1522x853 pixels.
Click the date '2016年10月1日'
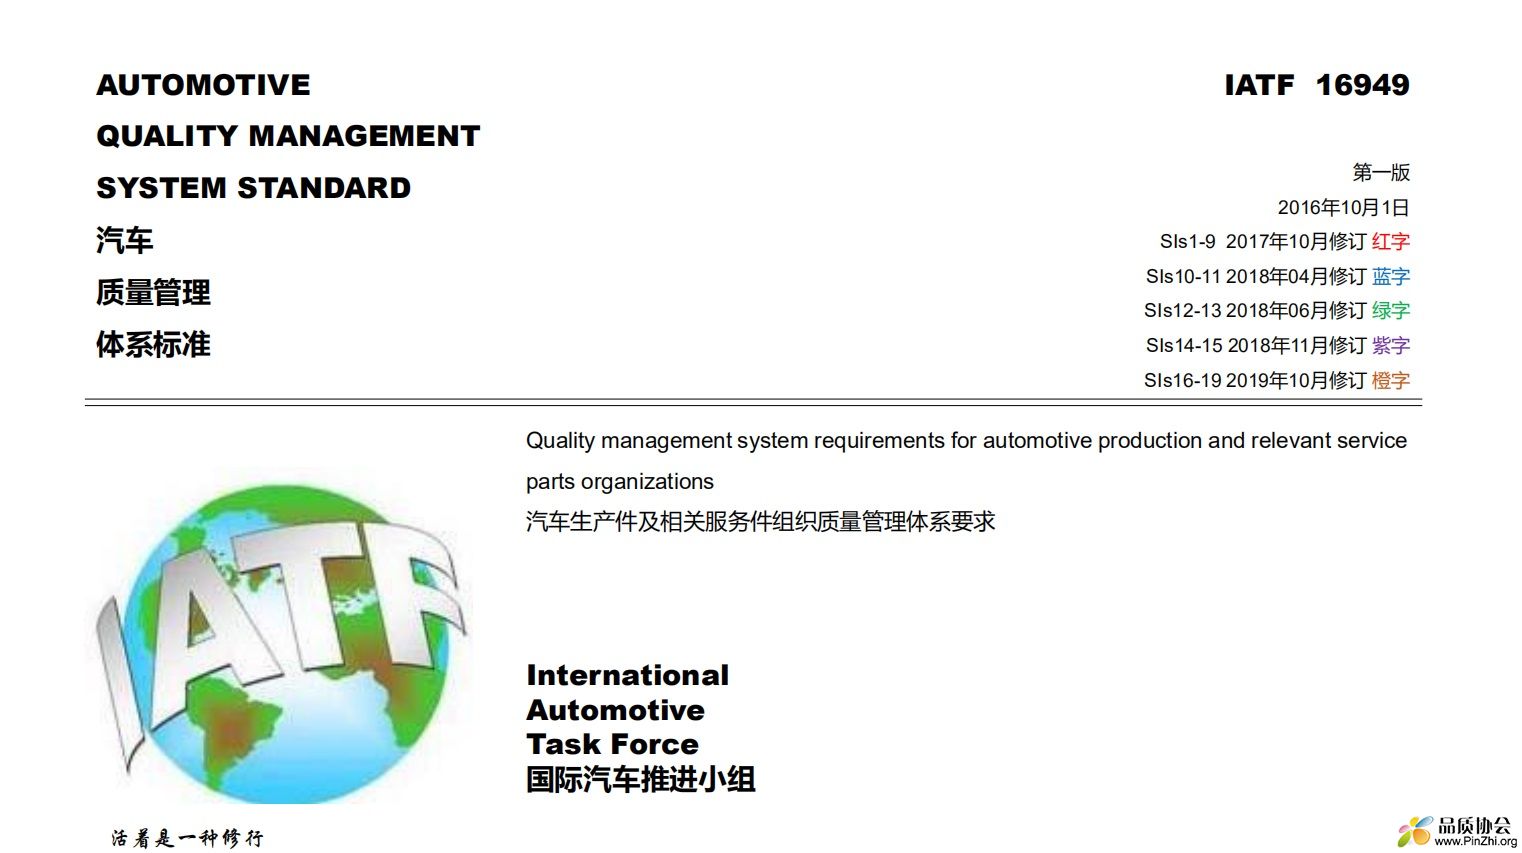click(x=1343, y=207)
